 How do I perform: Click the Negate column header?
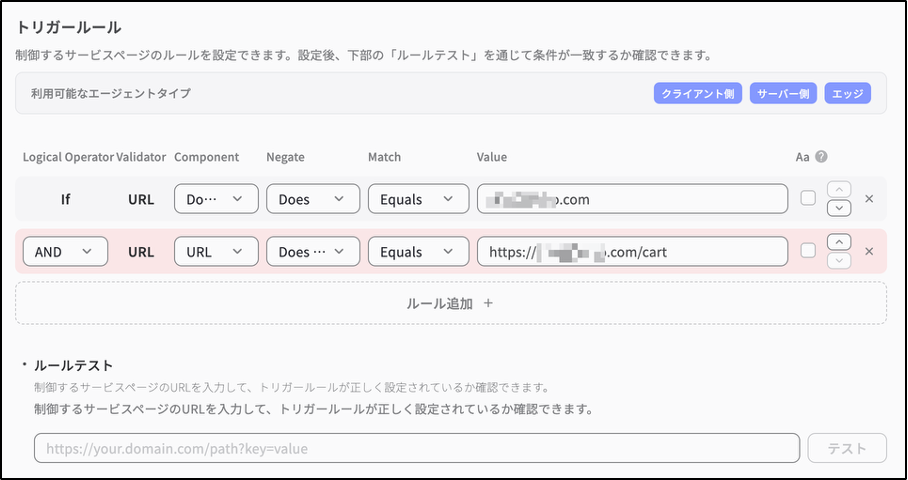(285, 157)
